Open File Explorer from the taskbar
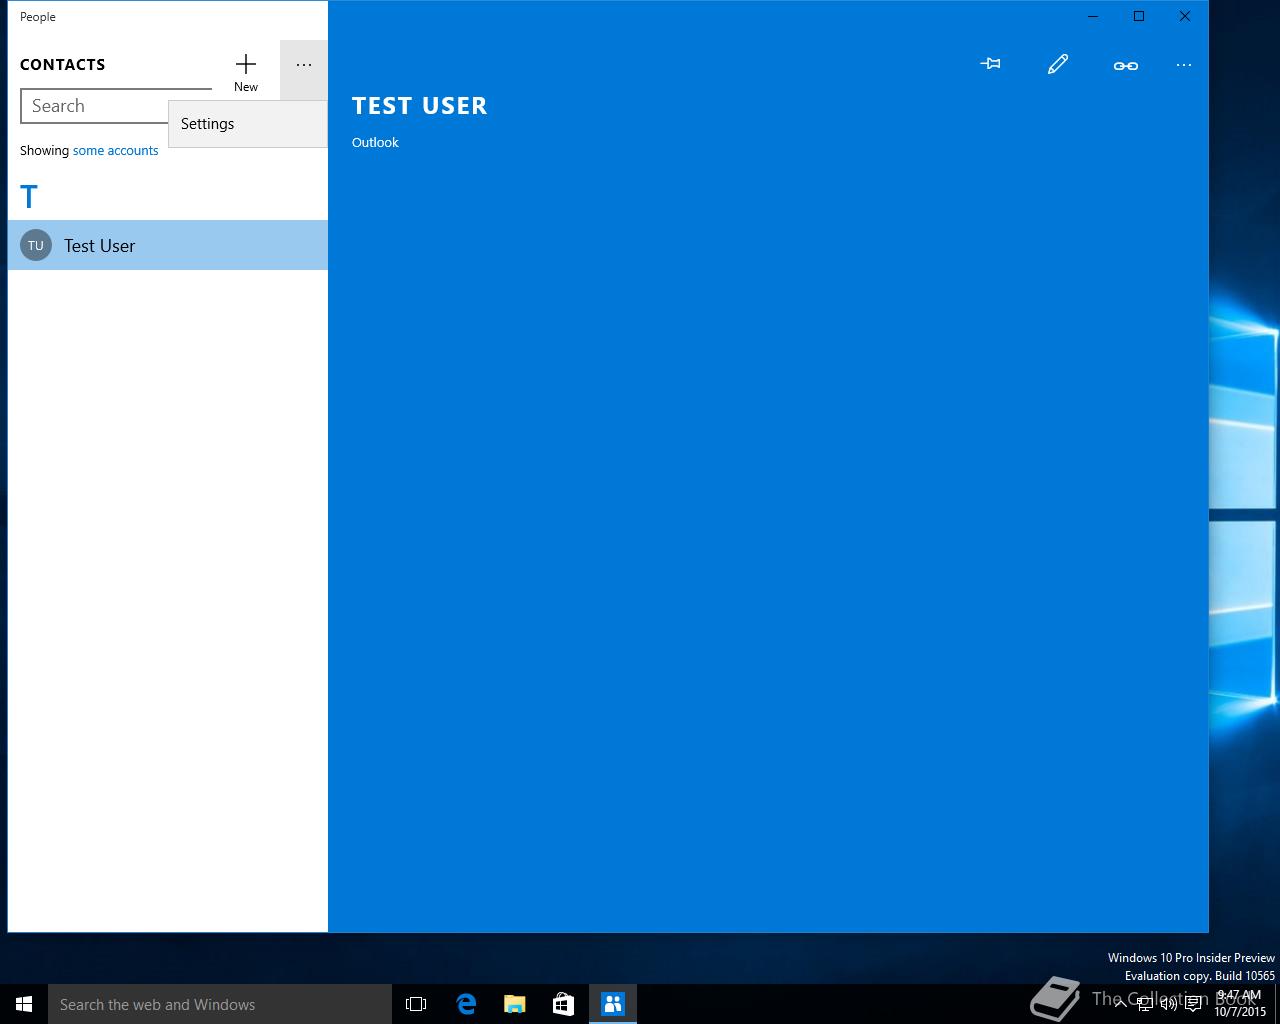This screenshot has width=1280, height=1024. coord(515,1004)
